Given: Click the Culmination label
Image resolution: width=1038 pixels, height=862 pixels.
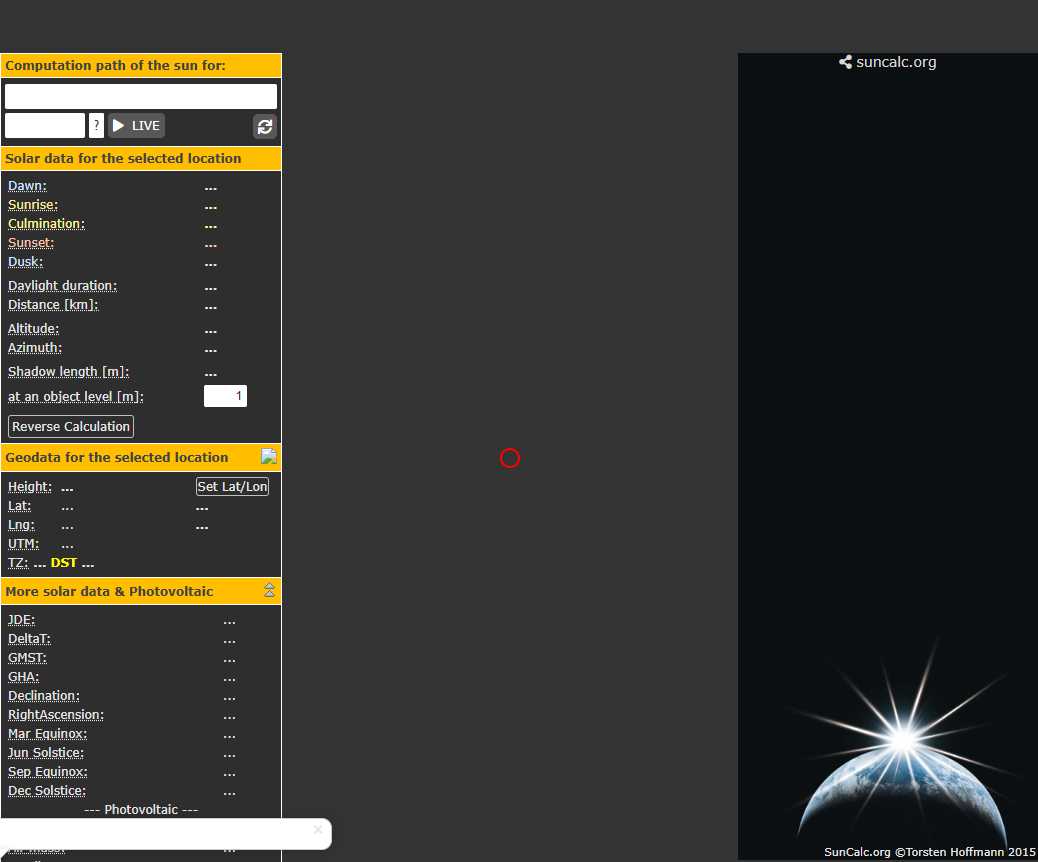Looking at the screenshot, I should click(46, 224).
